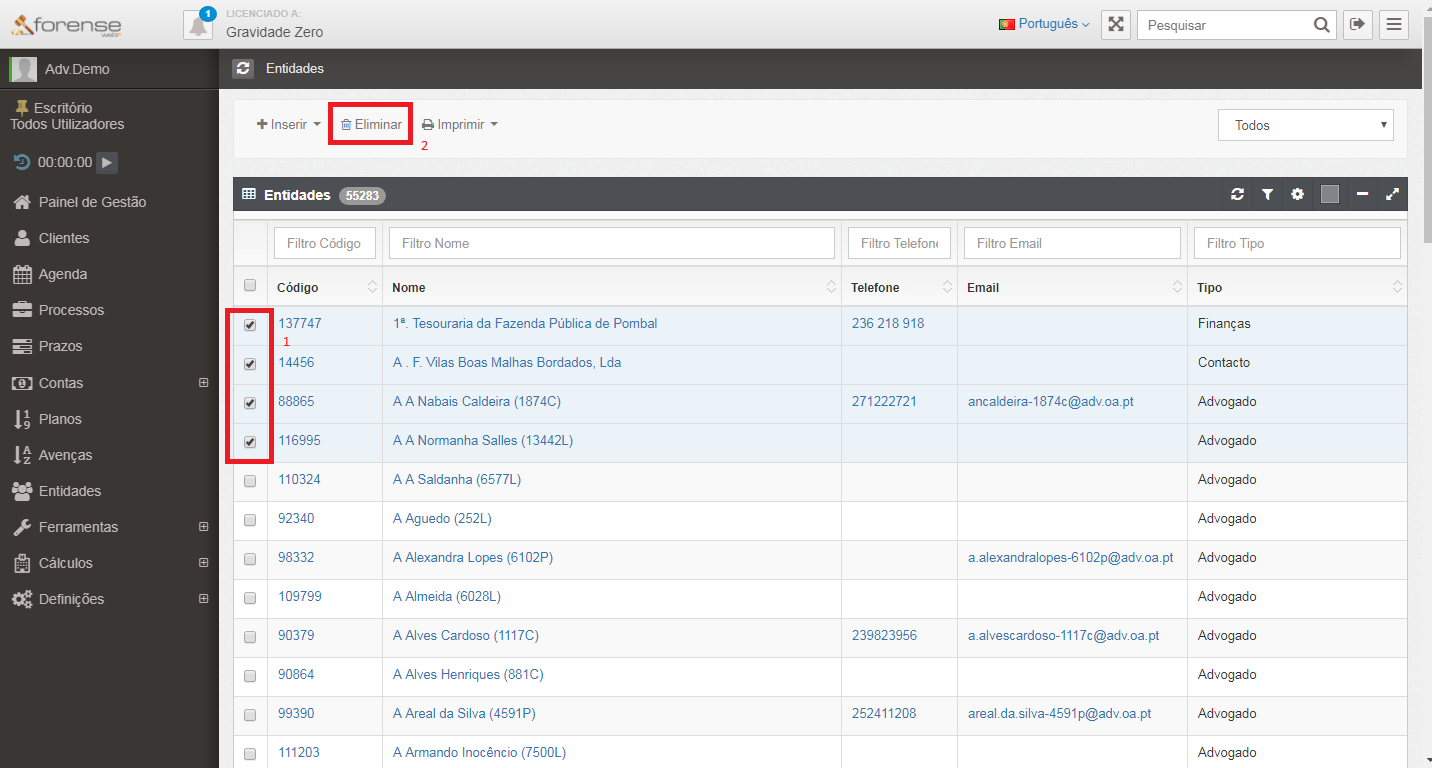Image resolution: width=1432 pixels, height=768 pixels.
Task: Sort the Tipo column using its arrows
Action: 1398,287
